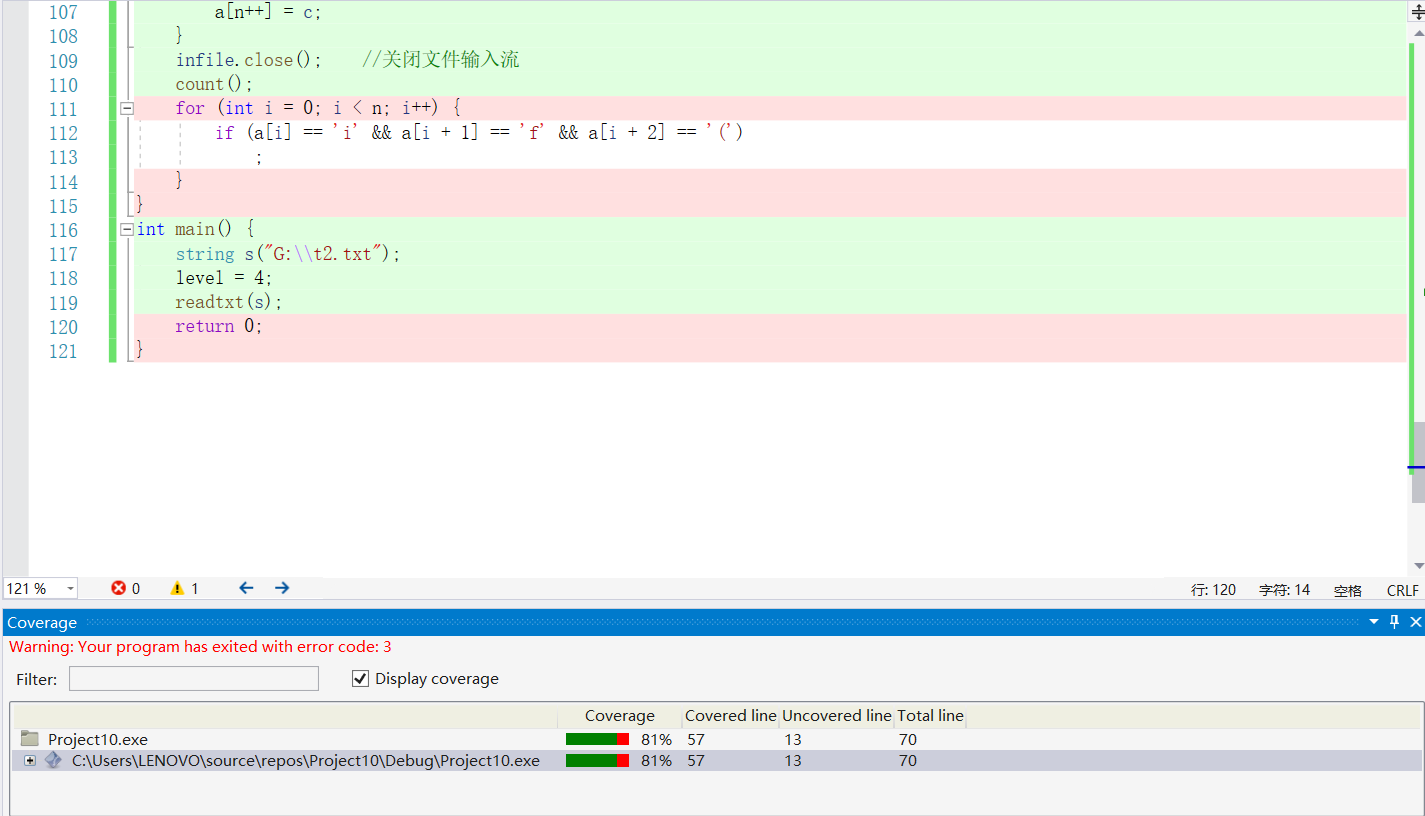Click the line indicator 行: 120
Screen dimensions: 1425x816
pos(1214,590)
